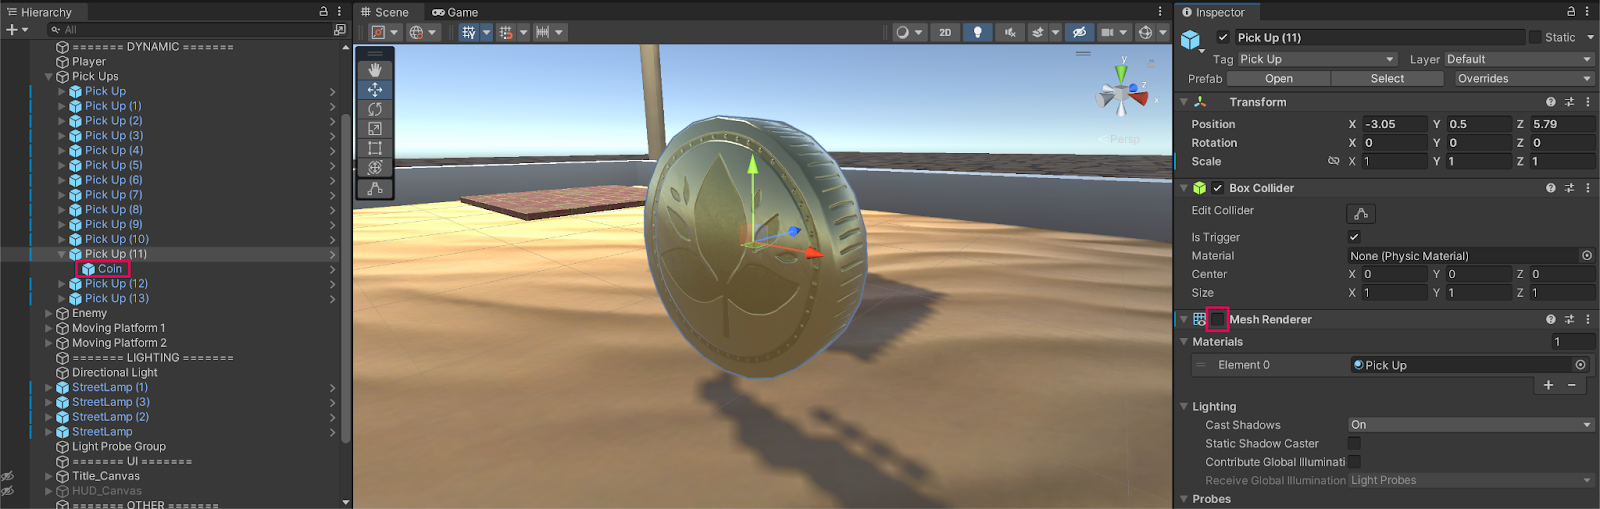Select the Rect transform tool
This screenshot has height=509, width=1600.
[x=375, y=148]
